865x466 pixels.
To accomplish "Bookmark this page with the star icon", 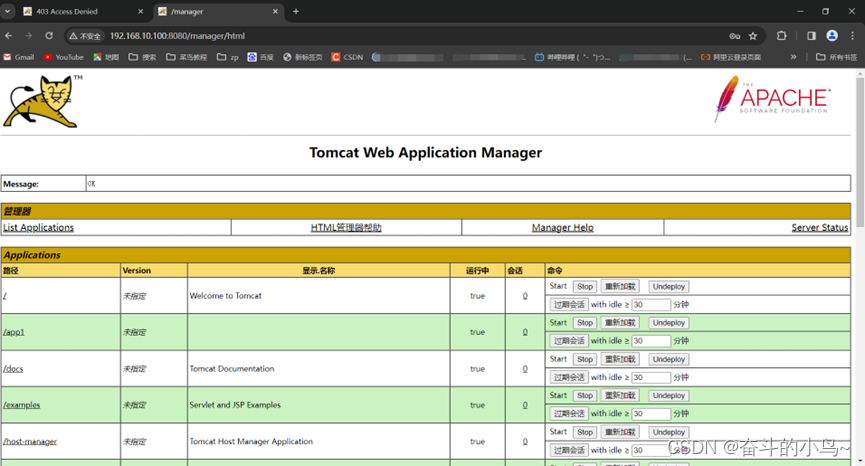I will click(x=753, y=36).
